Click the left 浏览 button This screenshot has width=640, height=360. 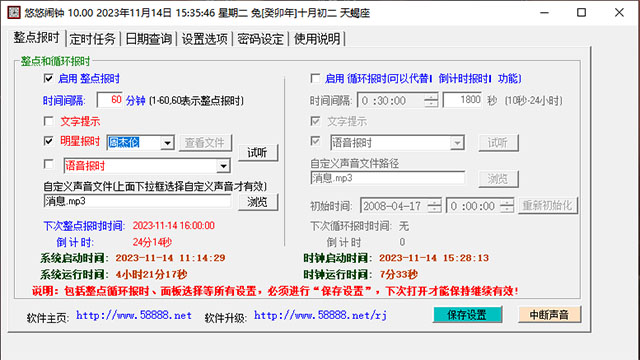tap(258, 202)
